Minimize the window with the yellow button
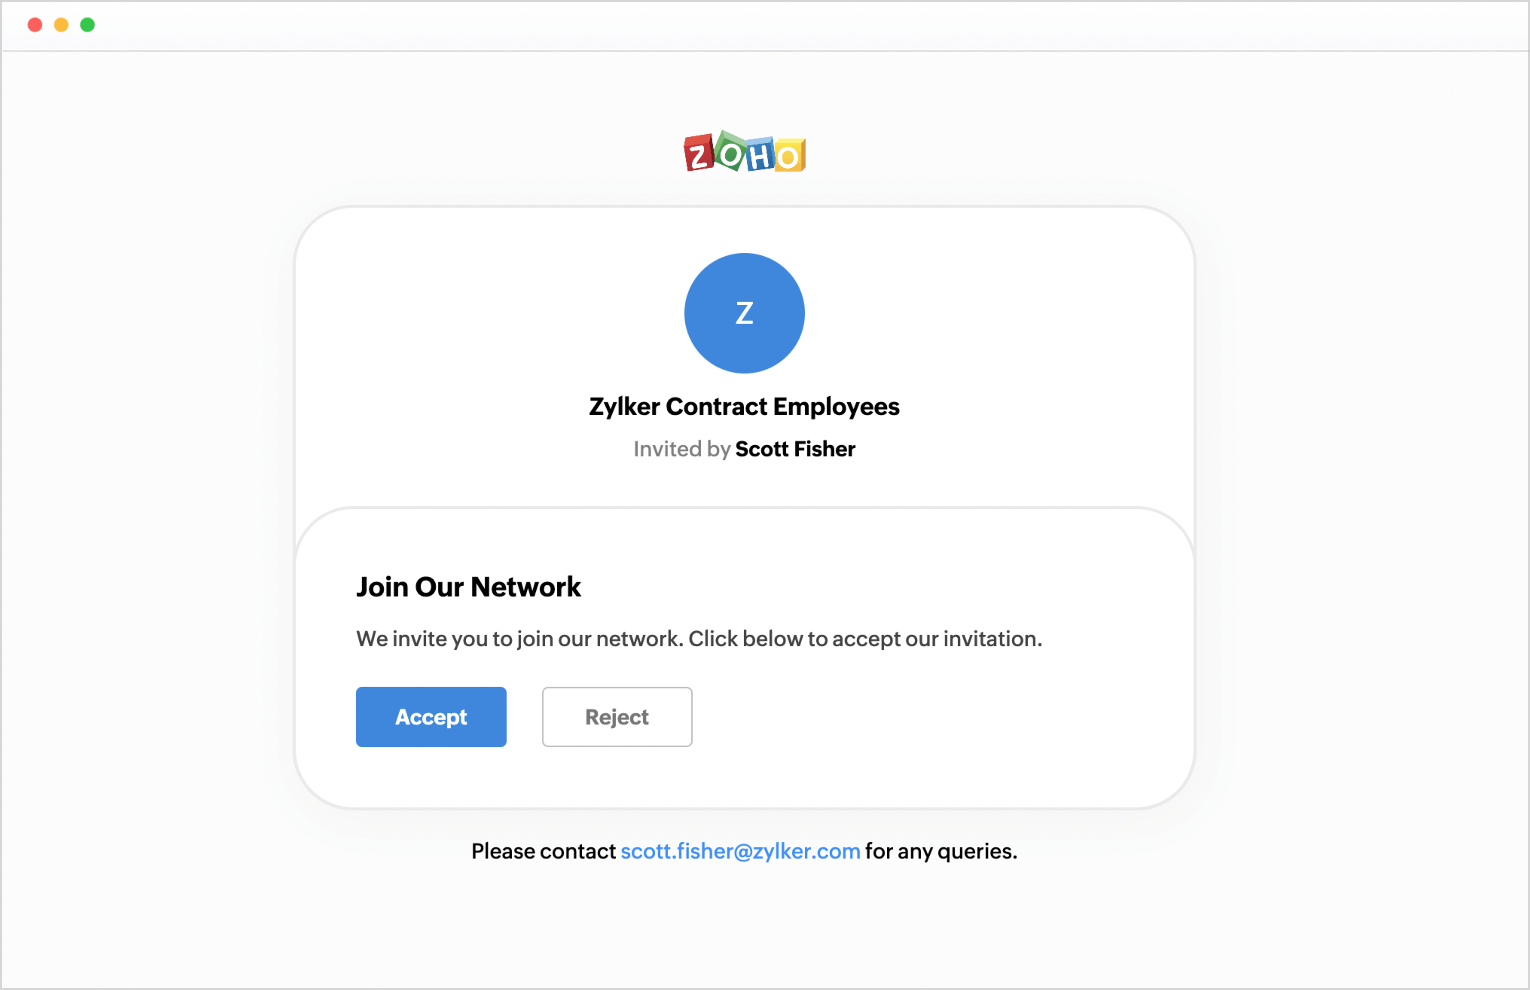 (61, 25)
